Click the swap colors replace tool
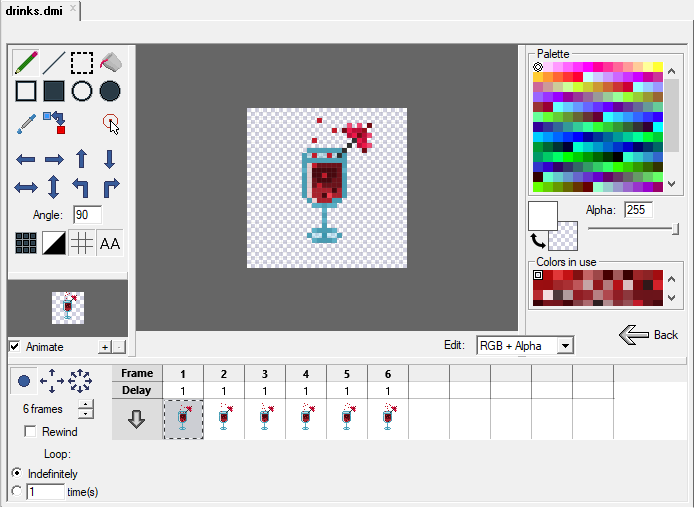The height and width of the screenshot is (508, 694). click(x=54, y=123)
